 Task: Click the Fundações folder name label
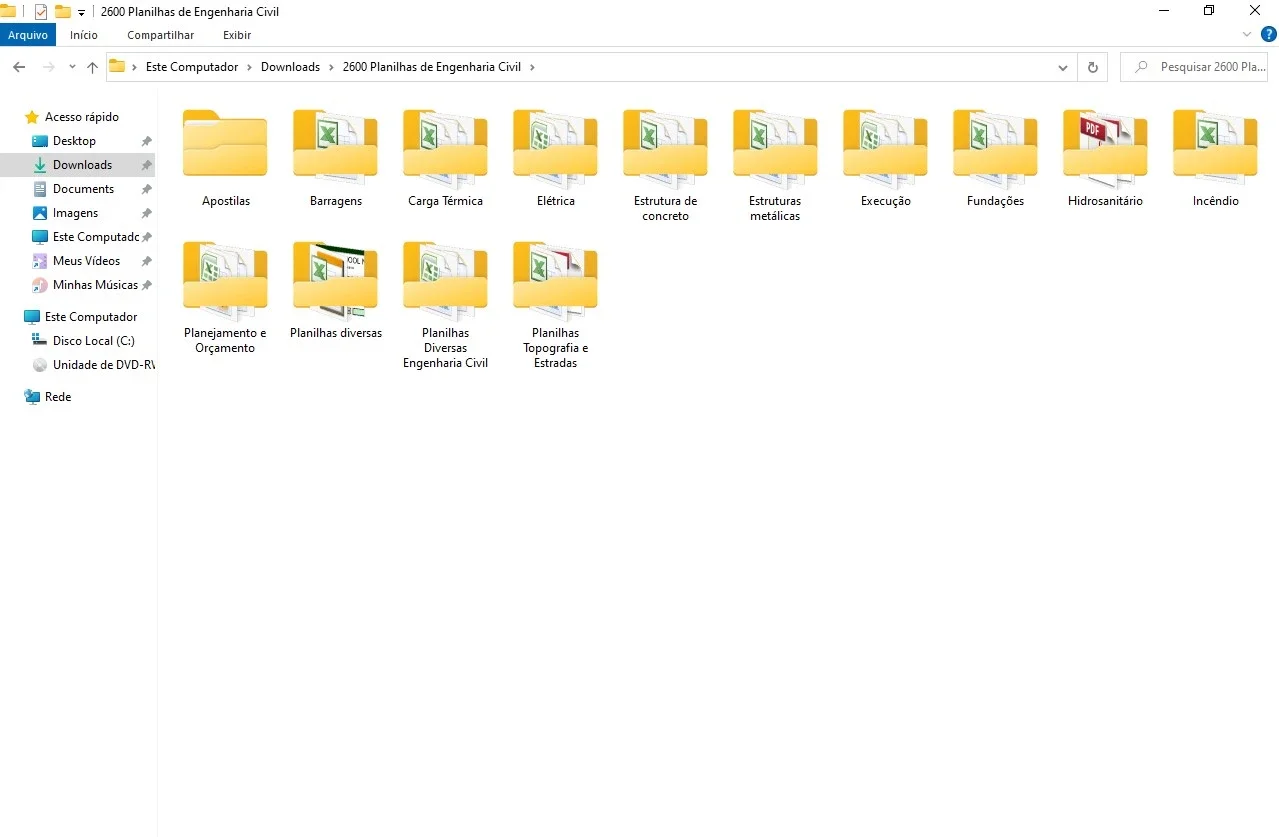pyautogui.click(x=995, y=201)
